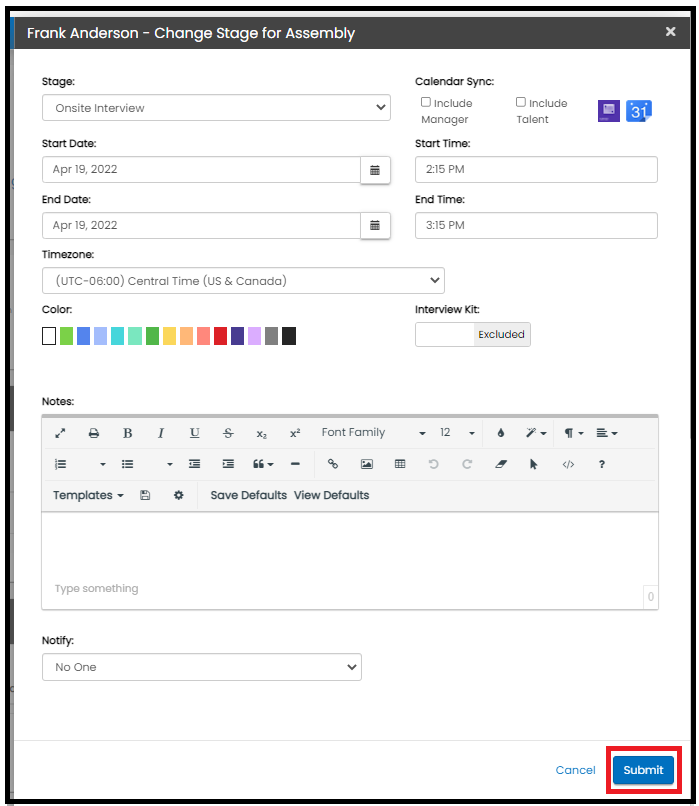Enable the Include Manager checkbox
Viewport: 699px width, 806px height.
tap(426, 102)
